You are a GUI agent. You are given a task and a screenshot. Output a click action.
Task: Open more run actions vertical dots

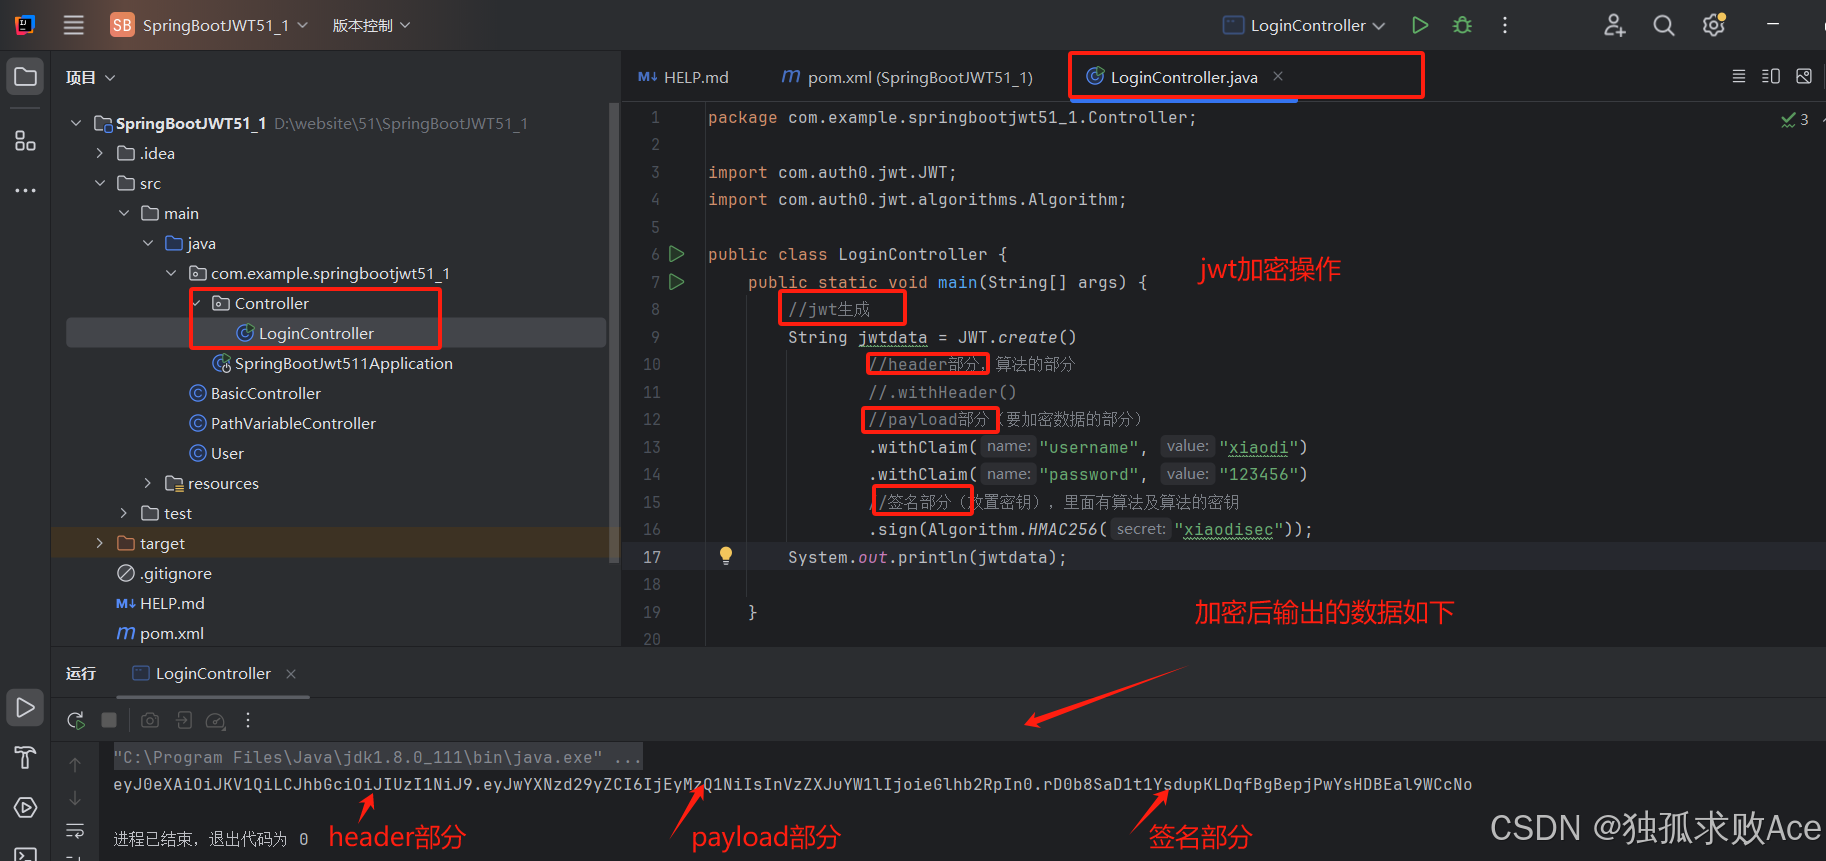(x=1505, y=25)
